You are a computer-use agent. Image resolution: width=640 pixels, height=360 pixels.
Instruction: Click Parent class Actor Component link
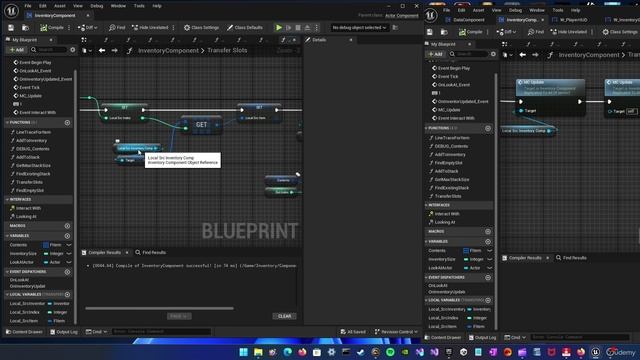tap(402, 16)
